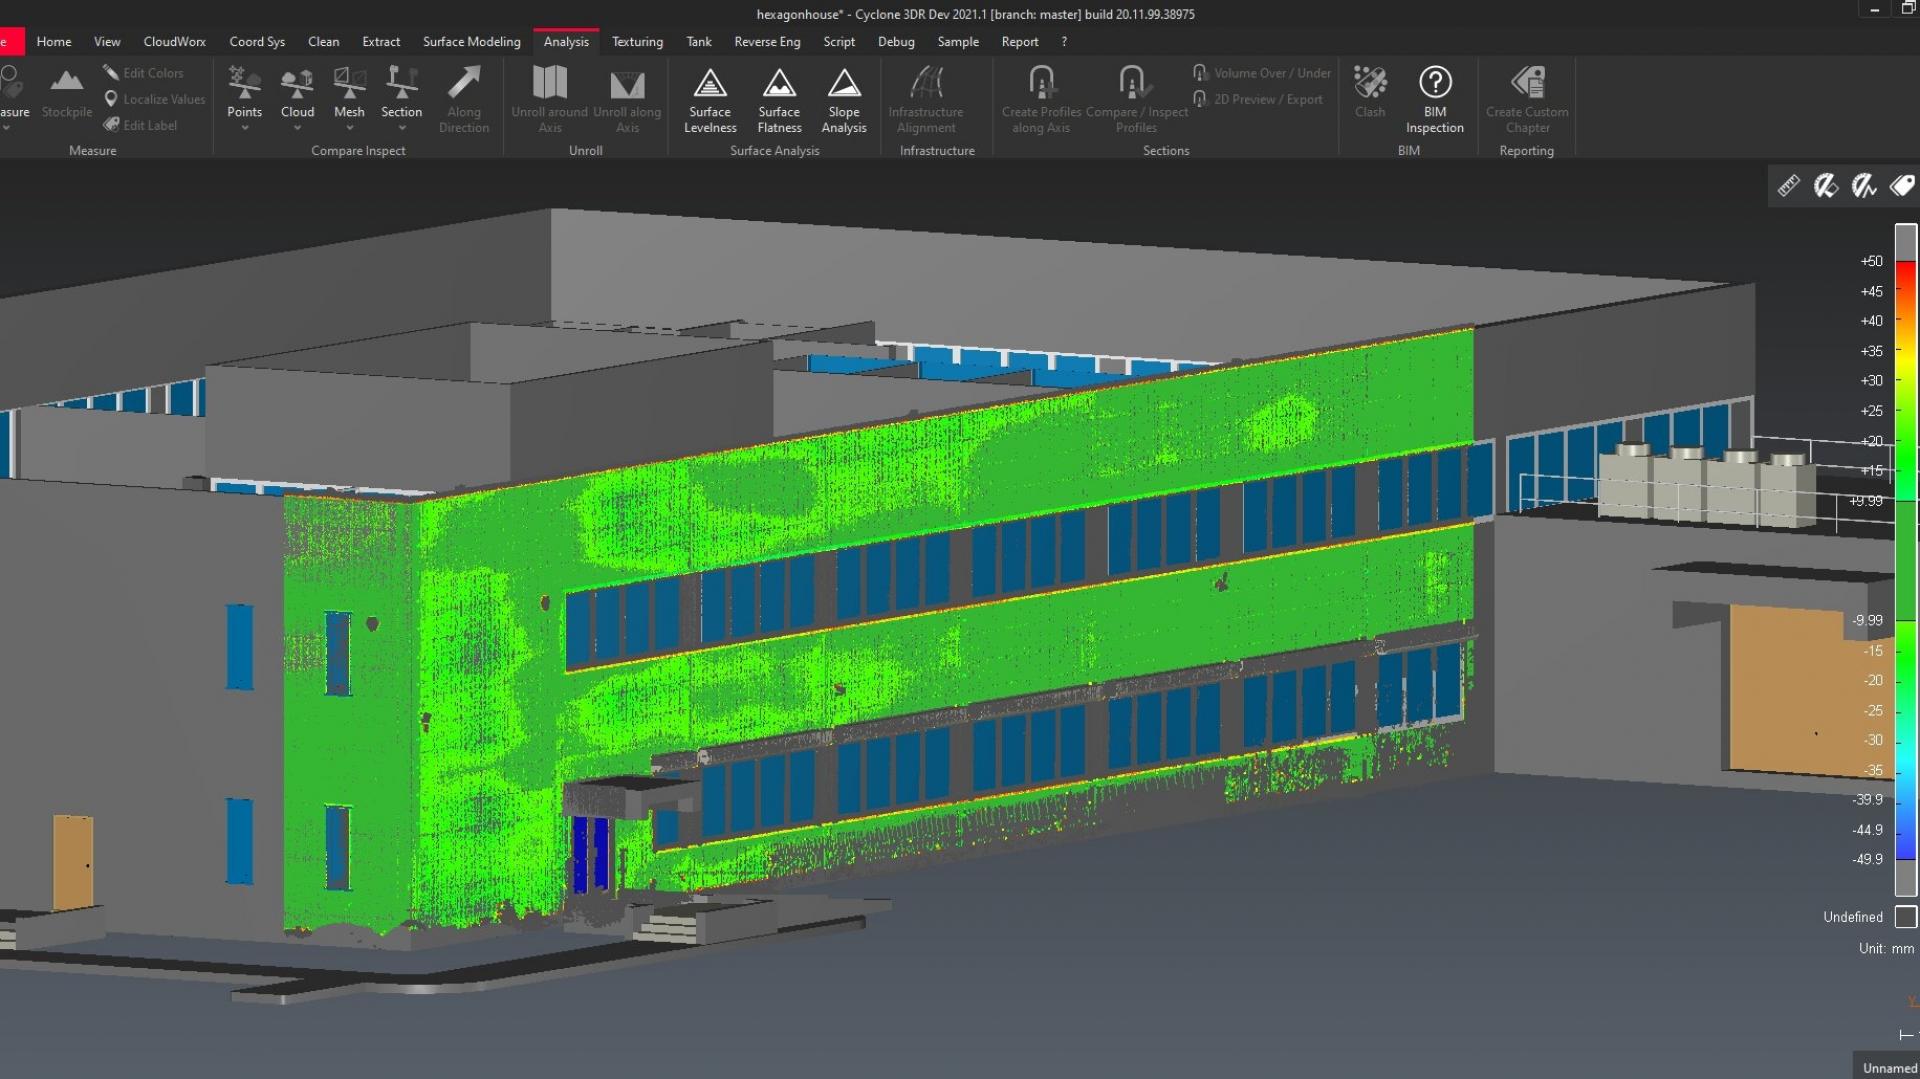This screenshot has width=1920, height=1079.
Task: Open the Debug tab
Action: [896, 42]
